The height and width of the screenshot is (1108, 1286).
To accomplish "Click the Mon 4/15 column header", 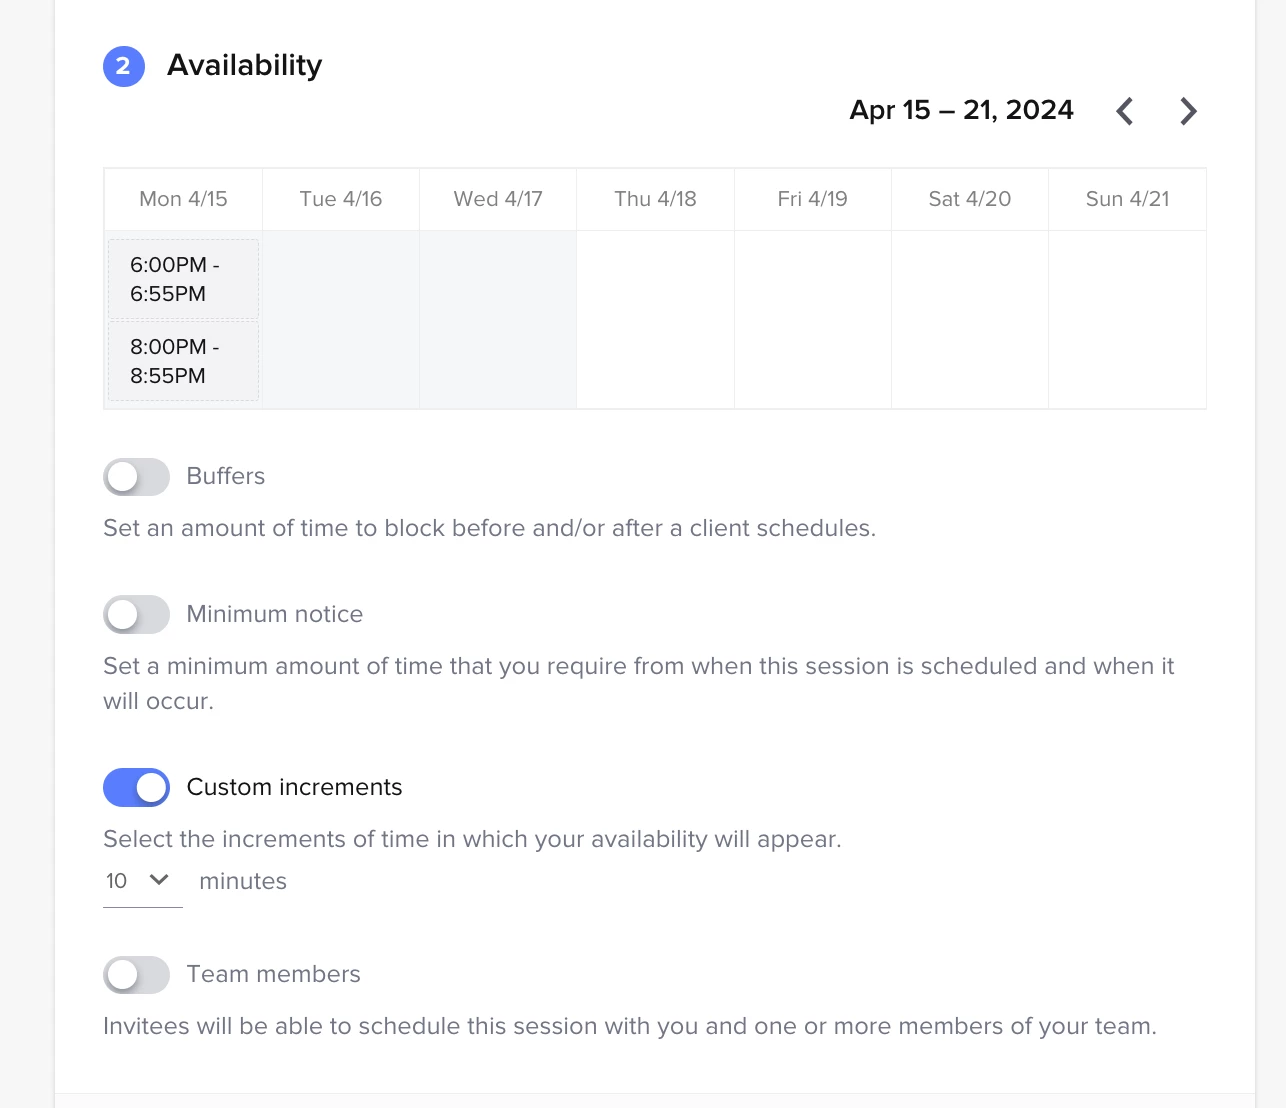I will tap(183, 199).
